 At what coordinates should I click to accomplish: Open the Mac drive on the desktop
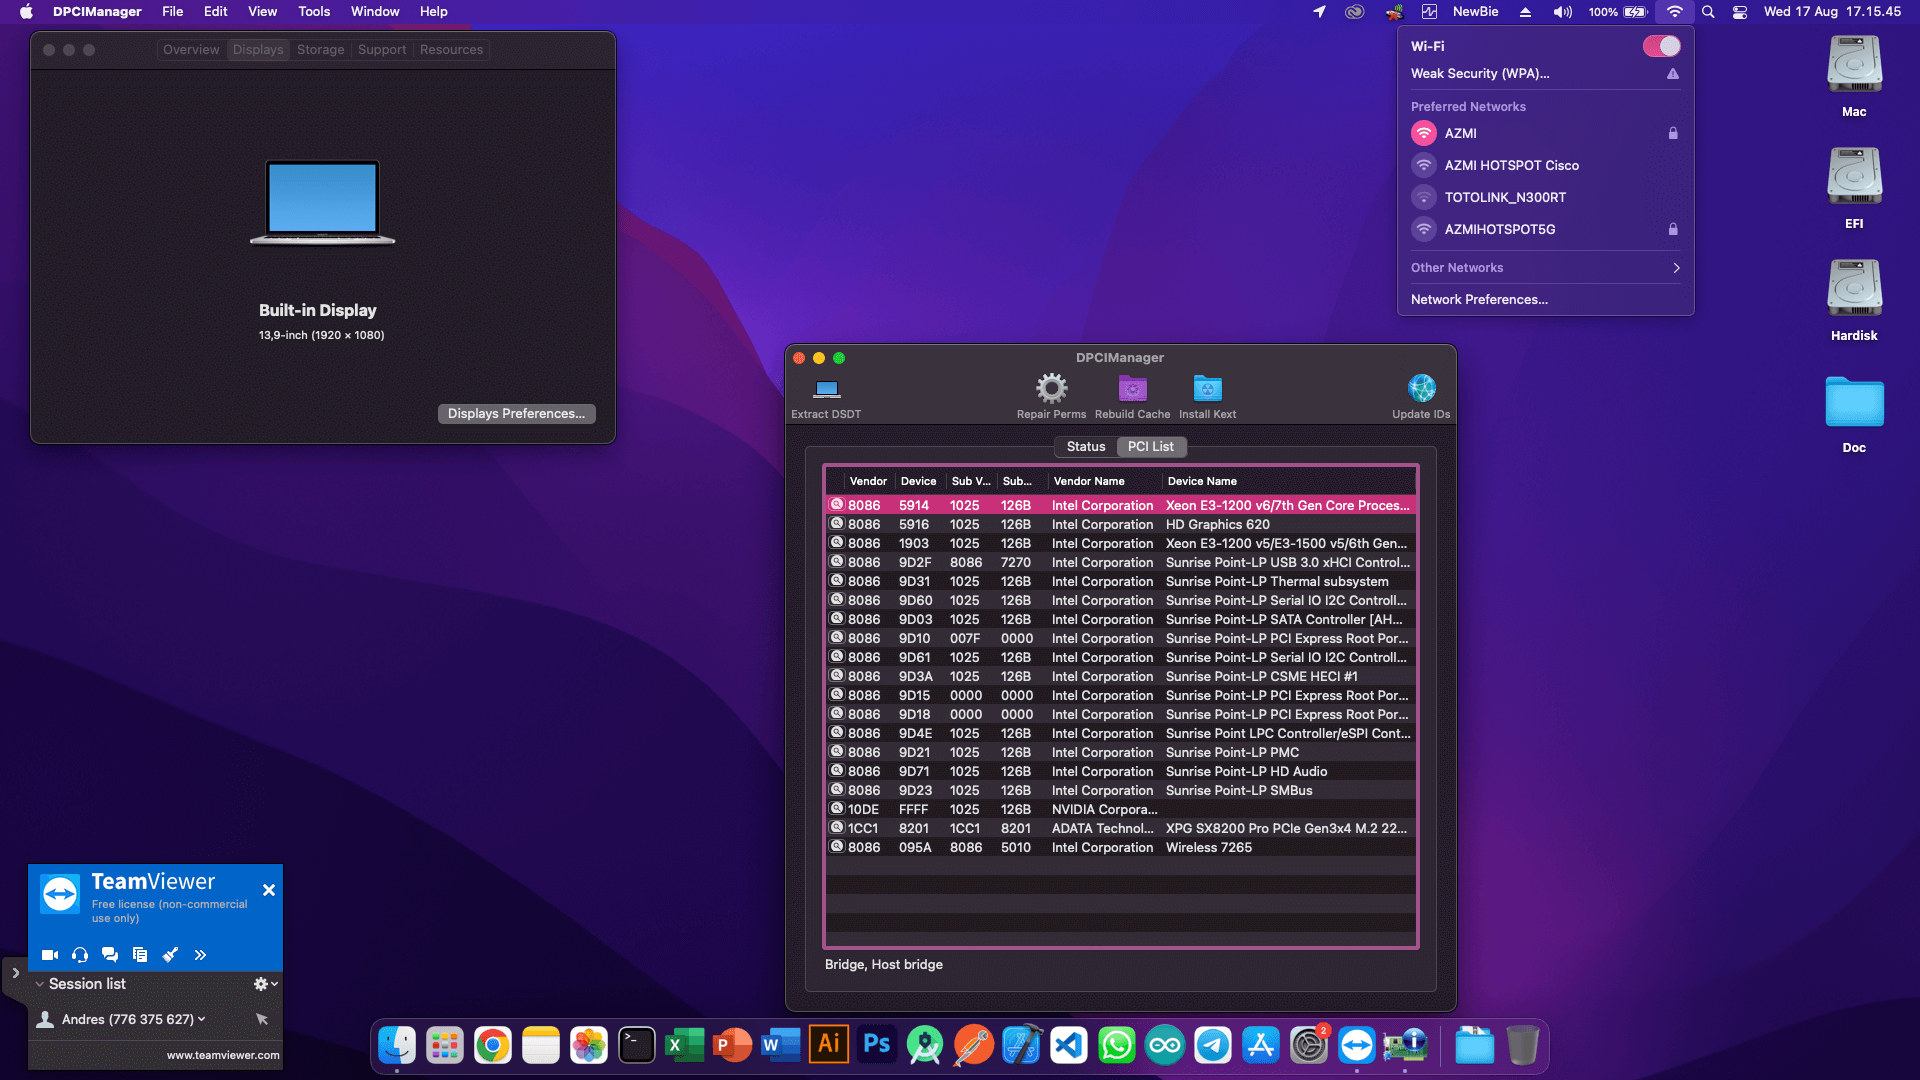[1854, 66]
